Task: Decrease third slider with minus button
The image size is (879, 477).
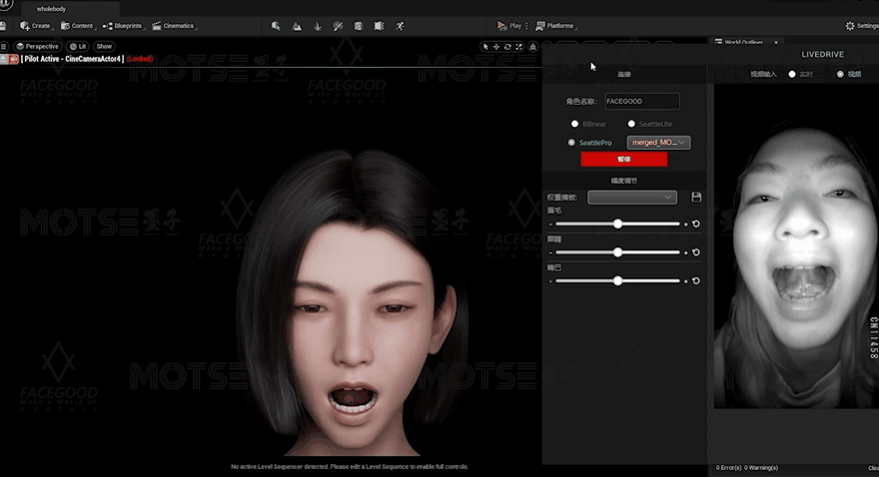Action: 550,281
